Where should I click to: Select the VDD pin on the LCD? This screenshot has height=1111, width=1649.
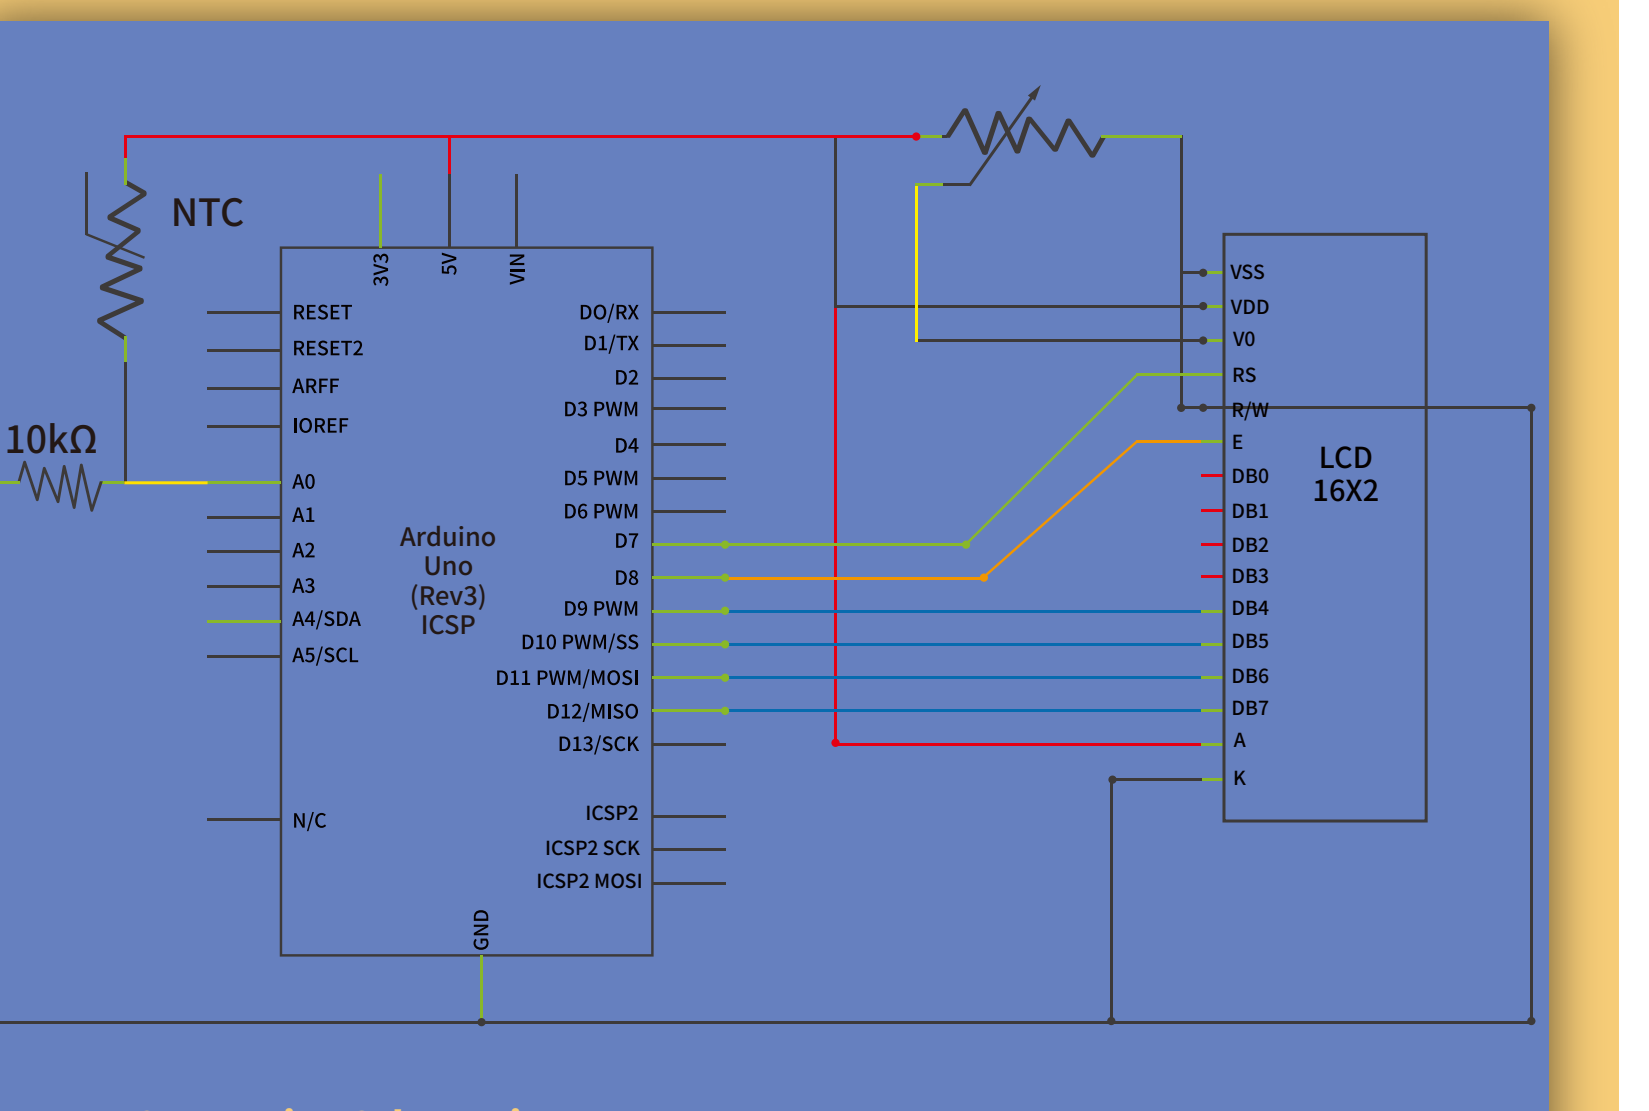coord(1249,307)
